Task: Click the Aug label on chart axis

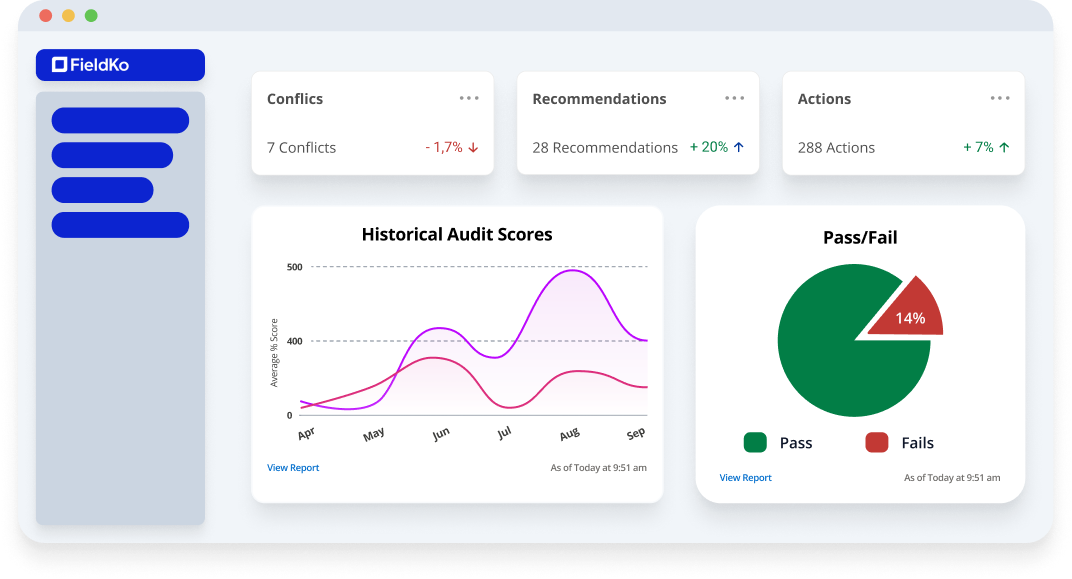Action: coord(570,434)
